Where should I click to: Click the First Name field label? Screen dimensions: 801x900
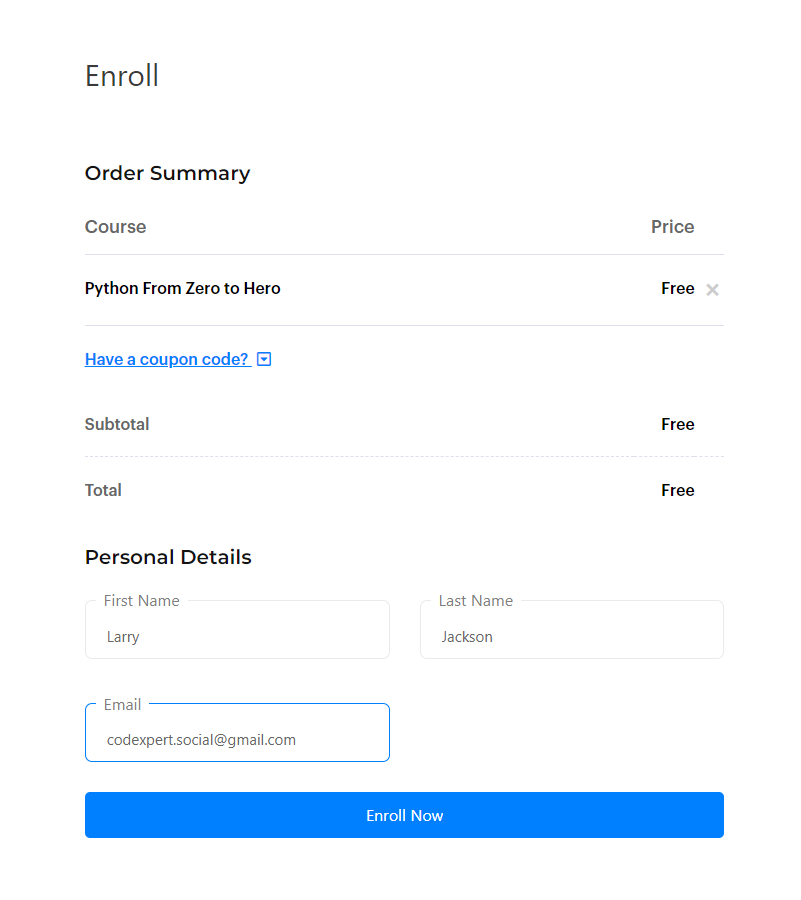(x=142, y=601)
